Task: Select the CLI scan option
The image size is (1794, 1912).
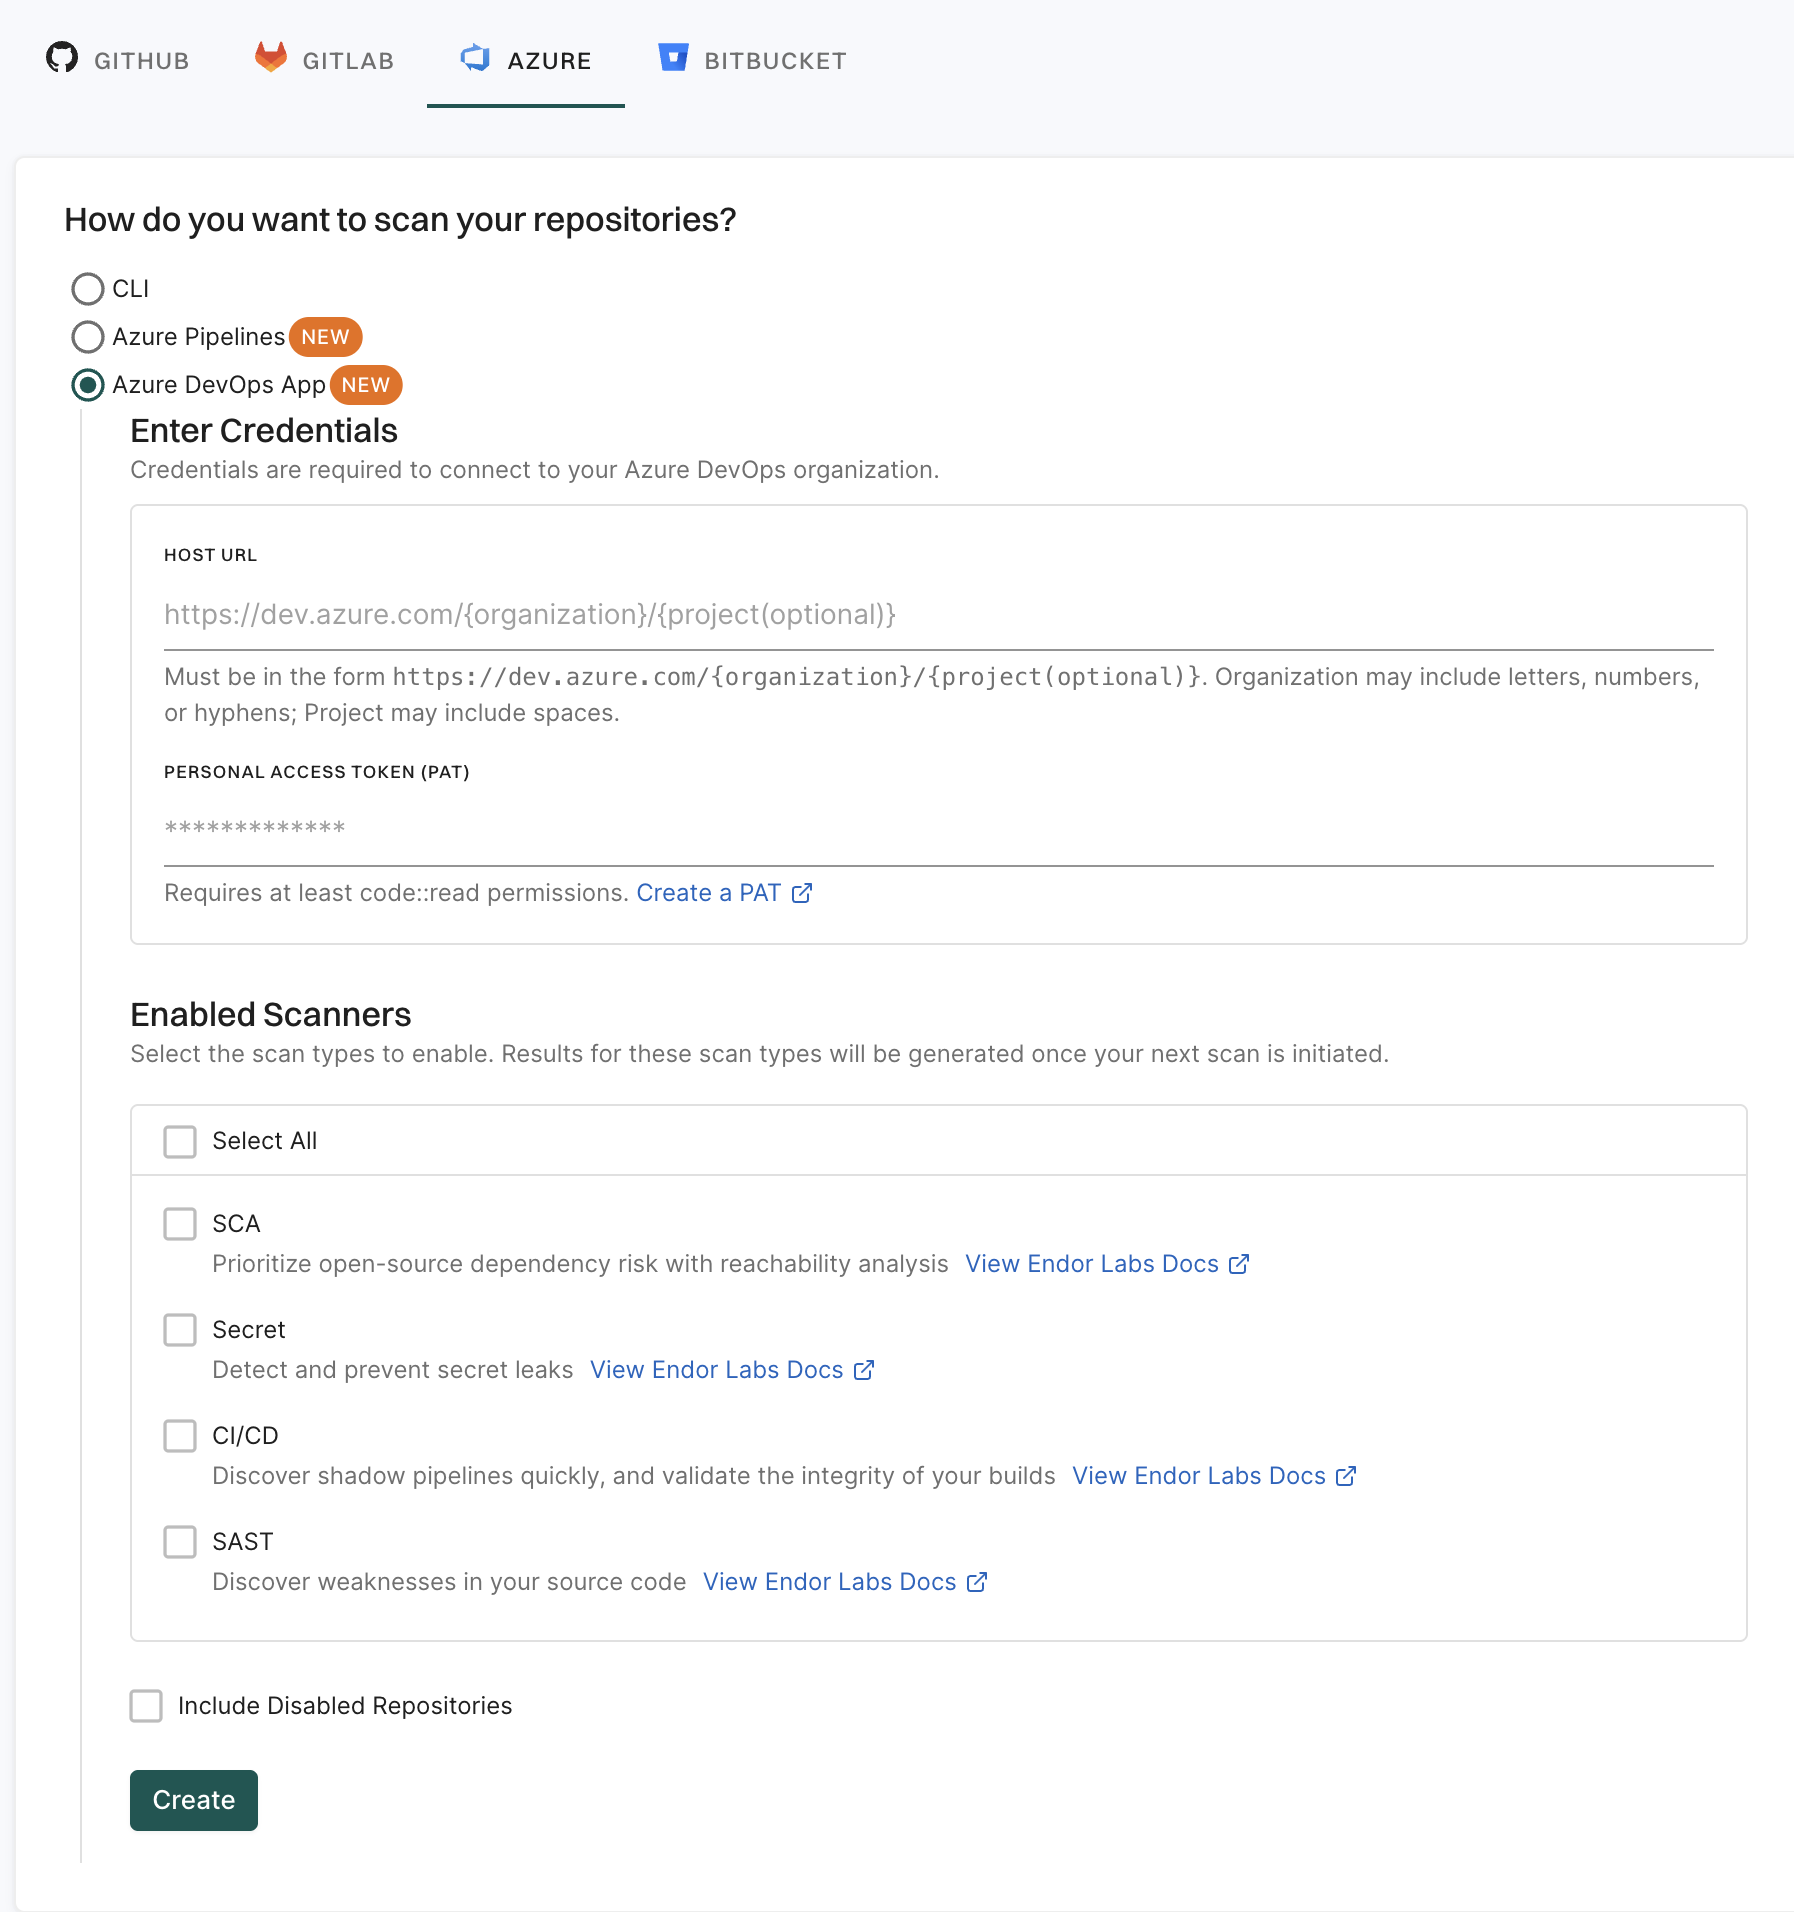Action: (87, 289)
